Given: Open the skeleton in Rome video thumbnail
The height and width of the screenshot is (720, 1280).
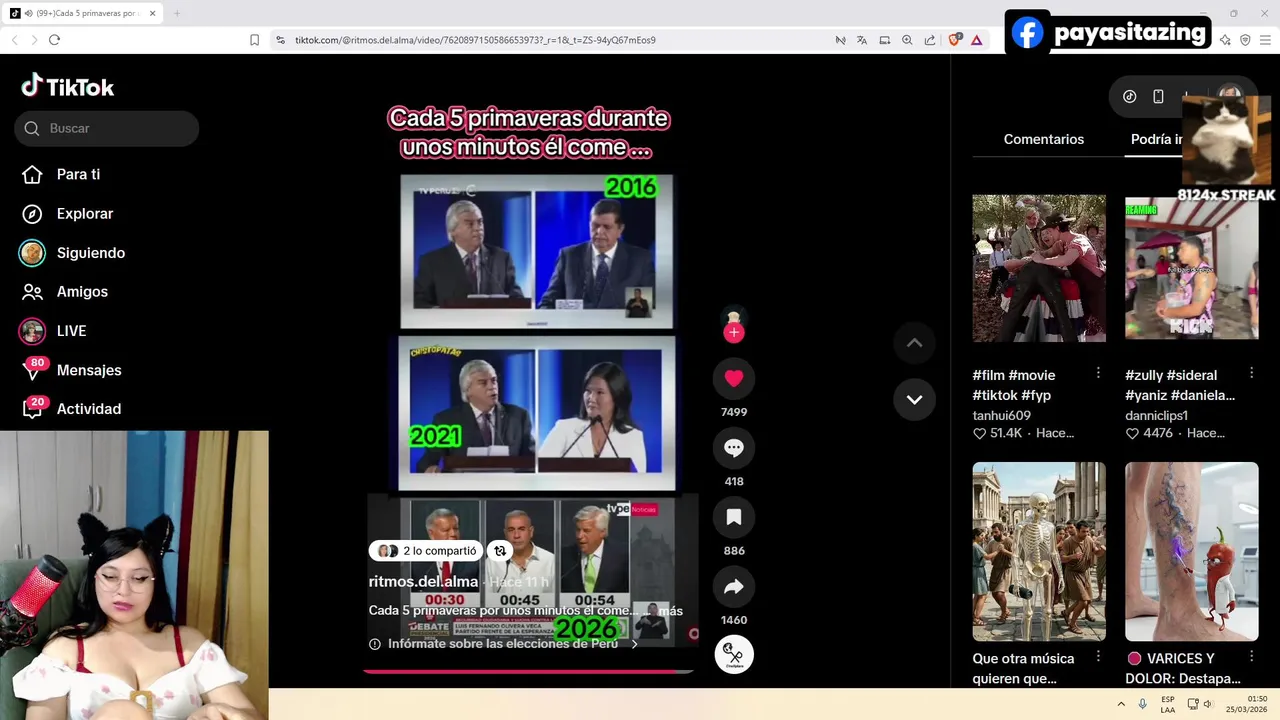Looking at the screenshot, I should [x=1039, y=551].
